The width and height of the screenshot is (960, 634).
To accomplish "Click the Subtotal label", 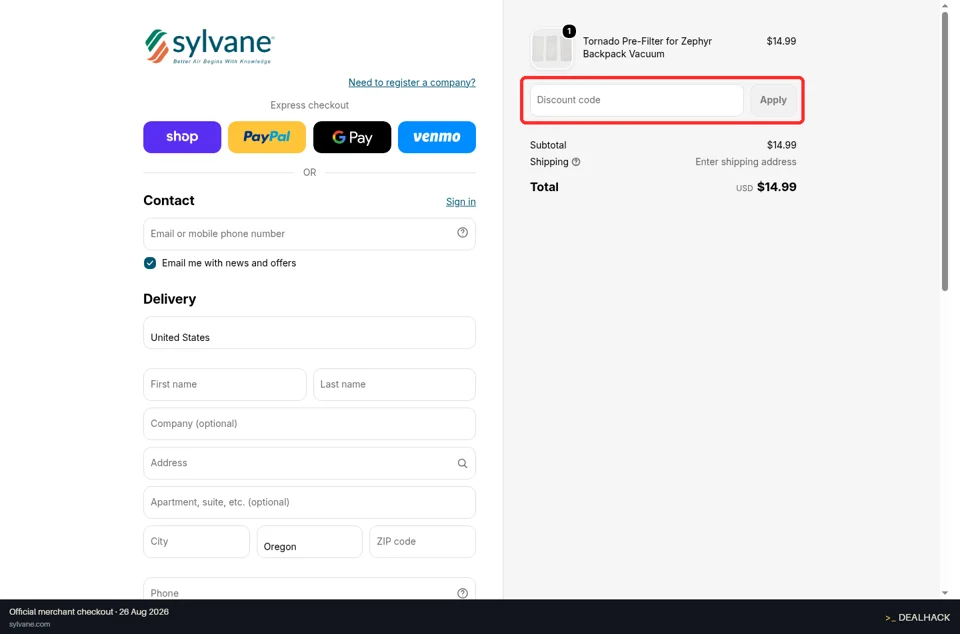I will 548,146.
